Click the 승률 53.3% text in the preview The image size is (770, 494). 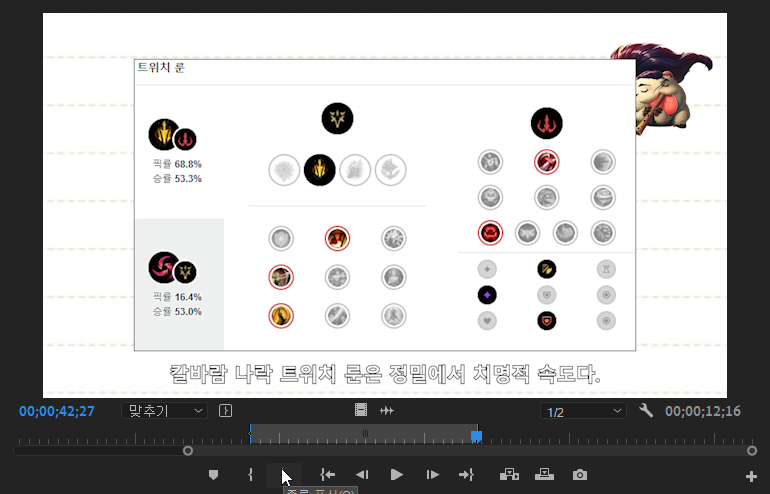coord(177,178)
